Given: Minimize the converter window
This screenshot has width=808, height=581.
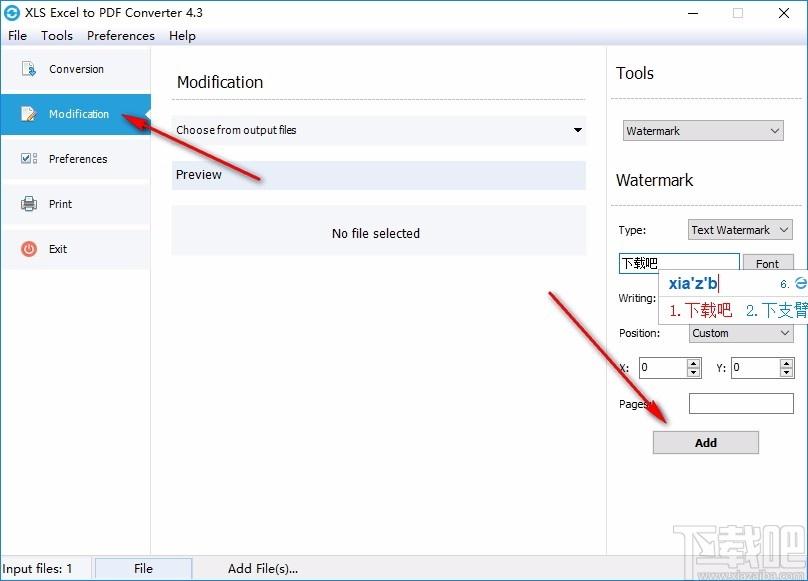Looking at the screenshot, I should (693, 13).
